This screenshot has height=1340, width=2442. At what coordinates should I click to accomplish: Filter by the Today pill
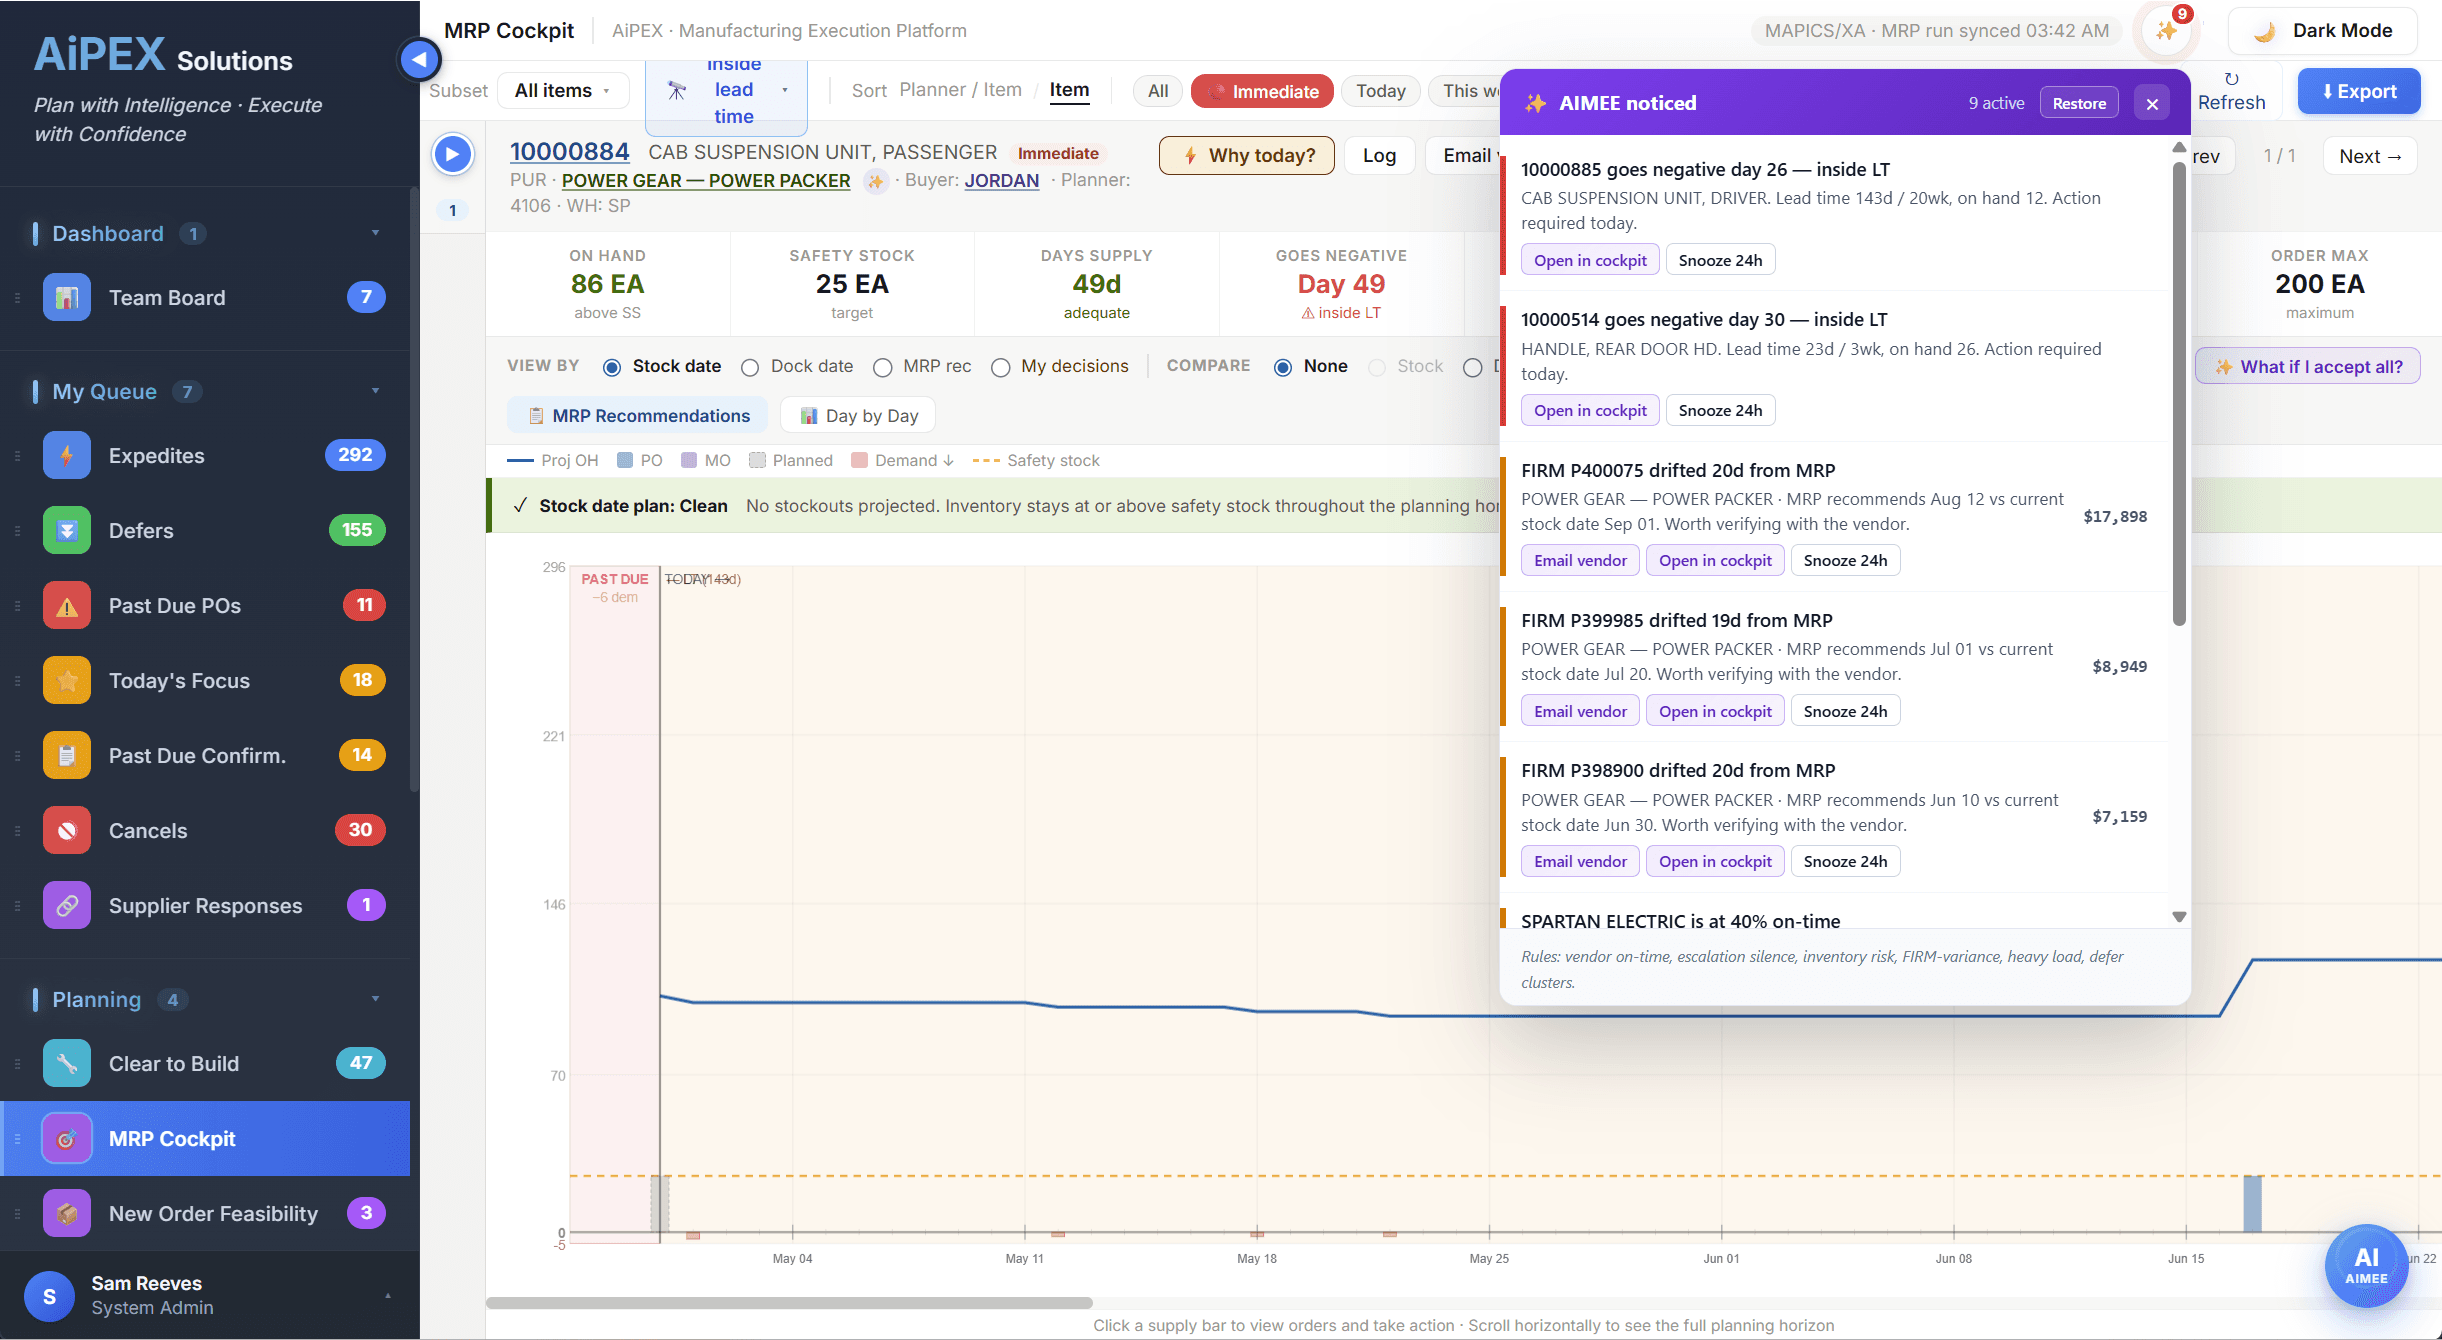pos(1380,91)
